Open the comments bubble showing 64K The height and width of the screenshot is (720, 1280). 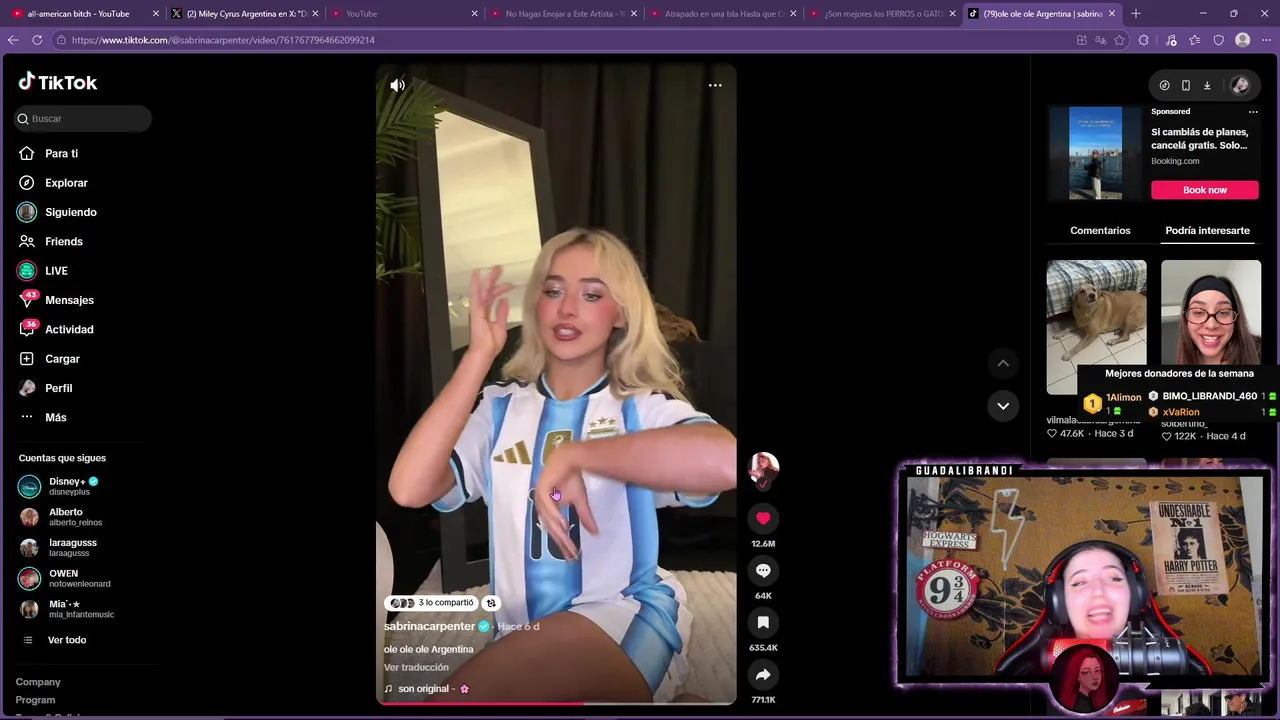(x=763, y=570)
